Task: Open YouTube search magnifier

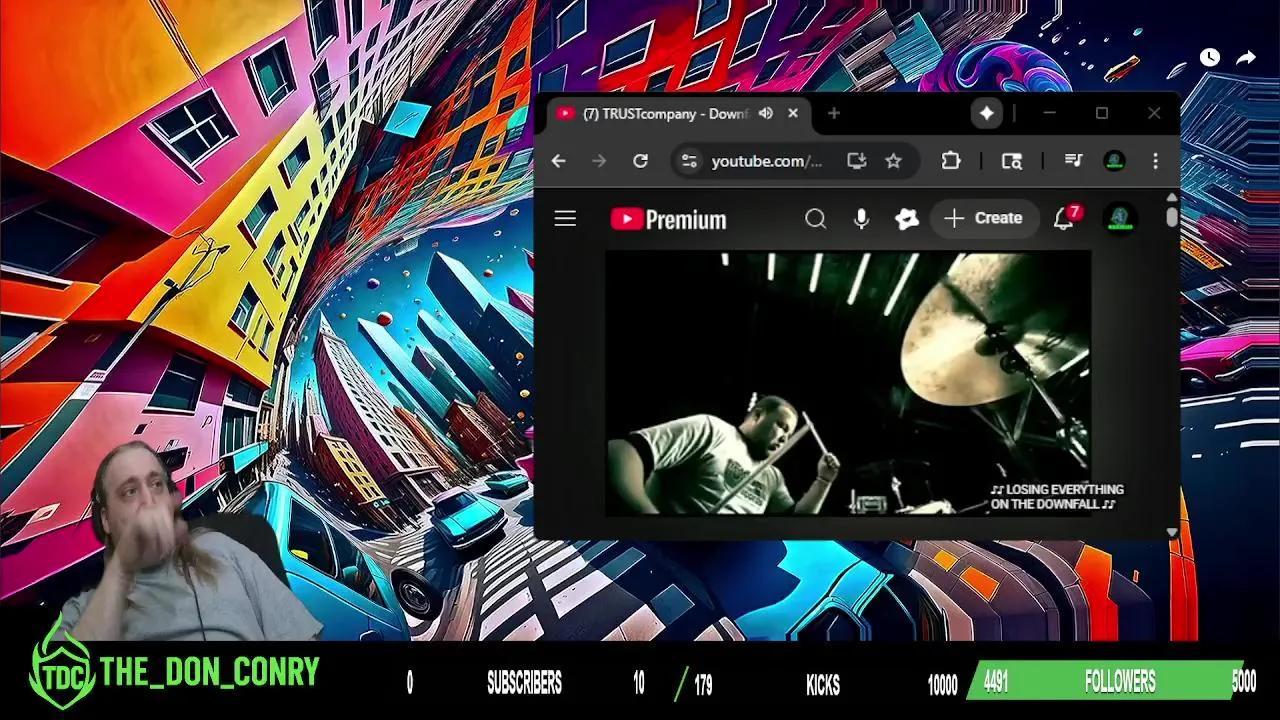Action: point(816,219)
